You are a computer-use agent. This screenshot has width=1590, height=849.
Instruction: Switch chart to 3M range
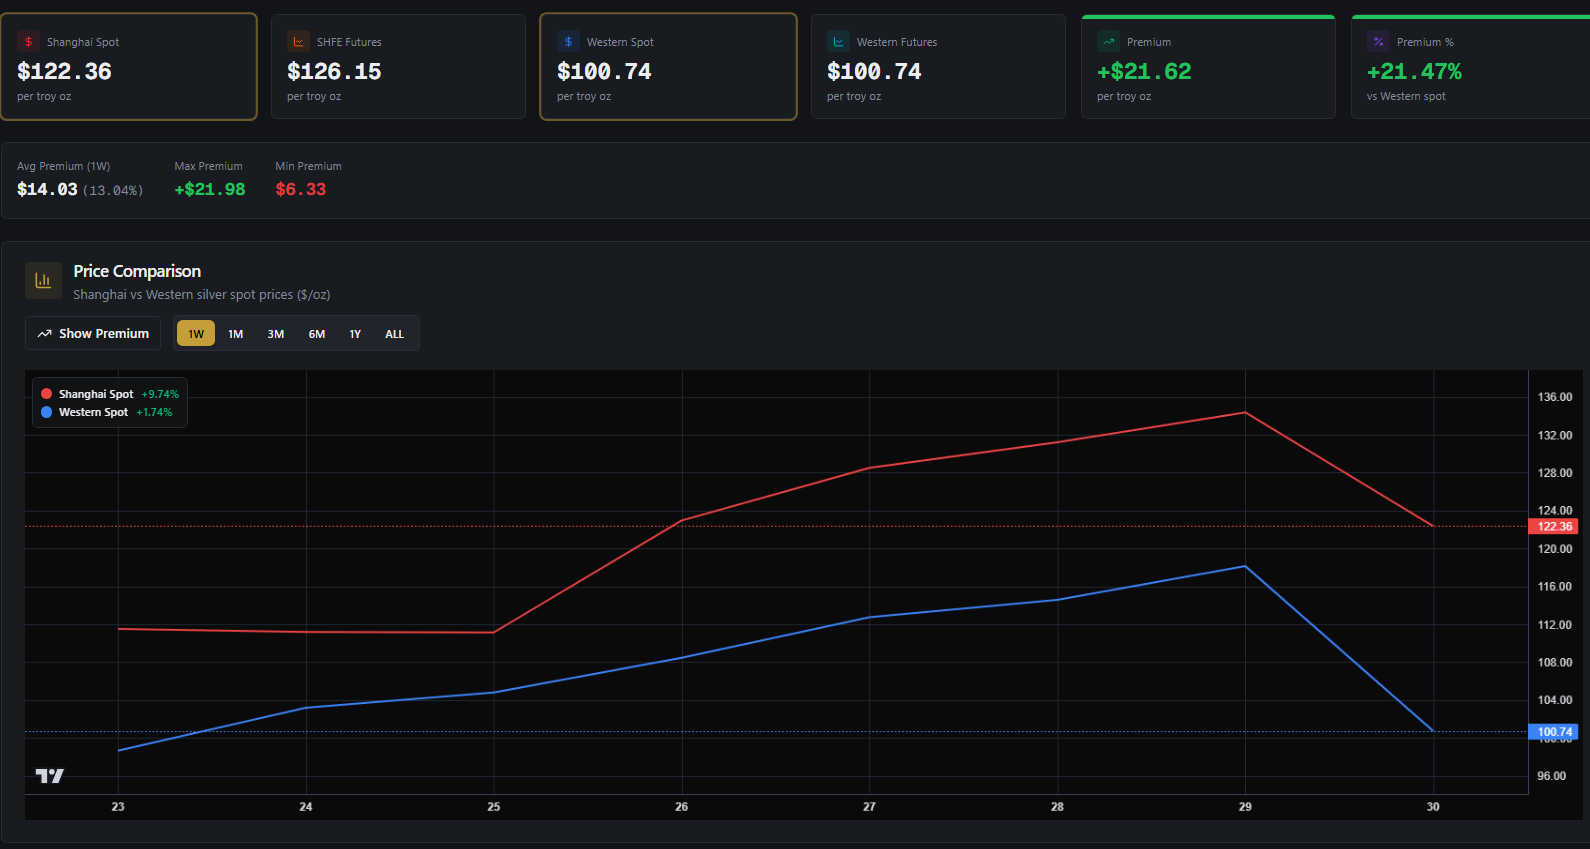[x=276, y=334]
